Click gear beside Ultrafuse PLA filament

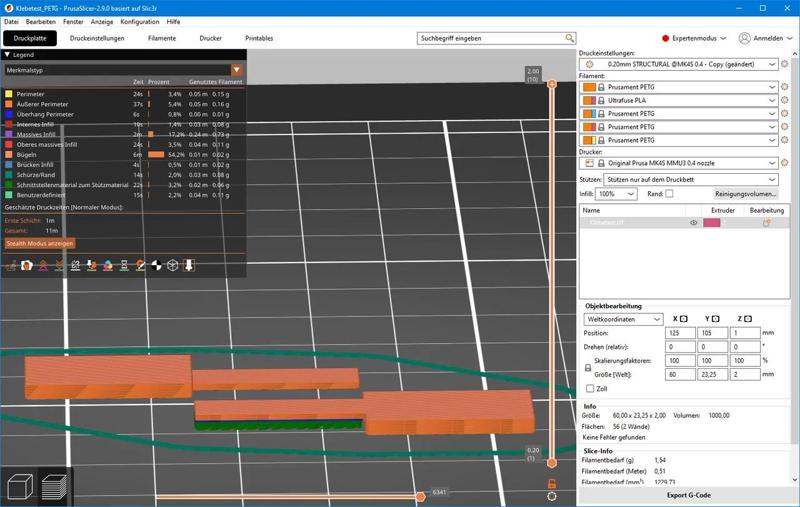785,100
